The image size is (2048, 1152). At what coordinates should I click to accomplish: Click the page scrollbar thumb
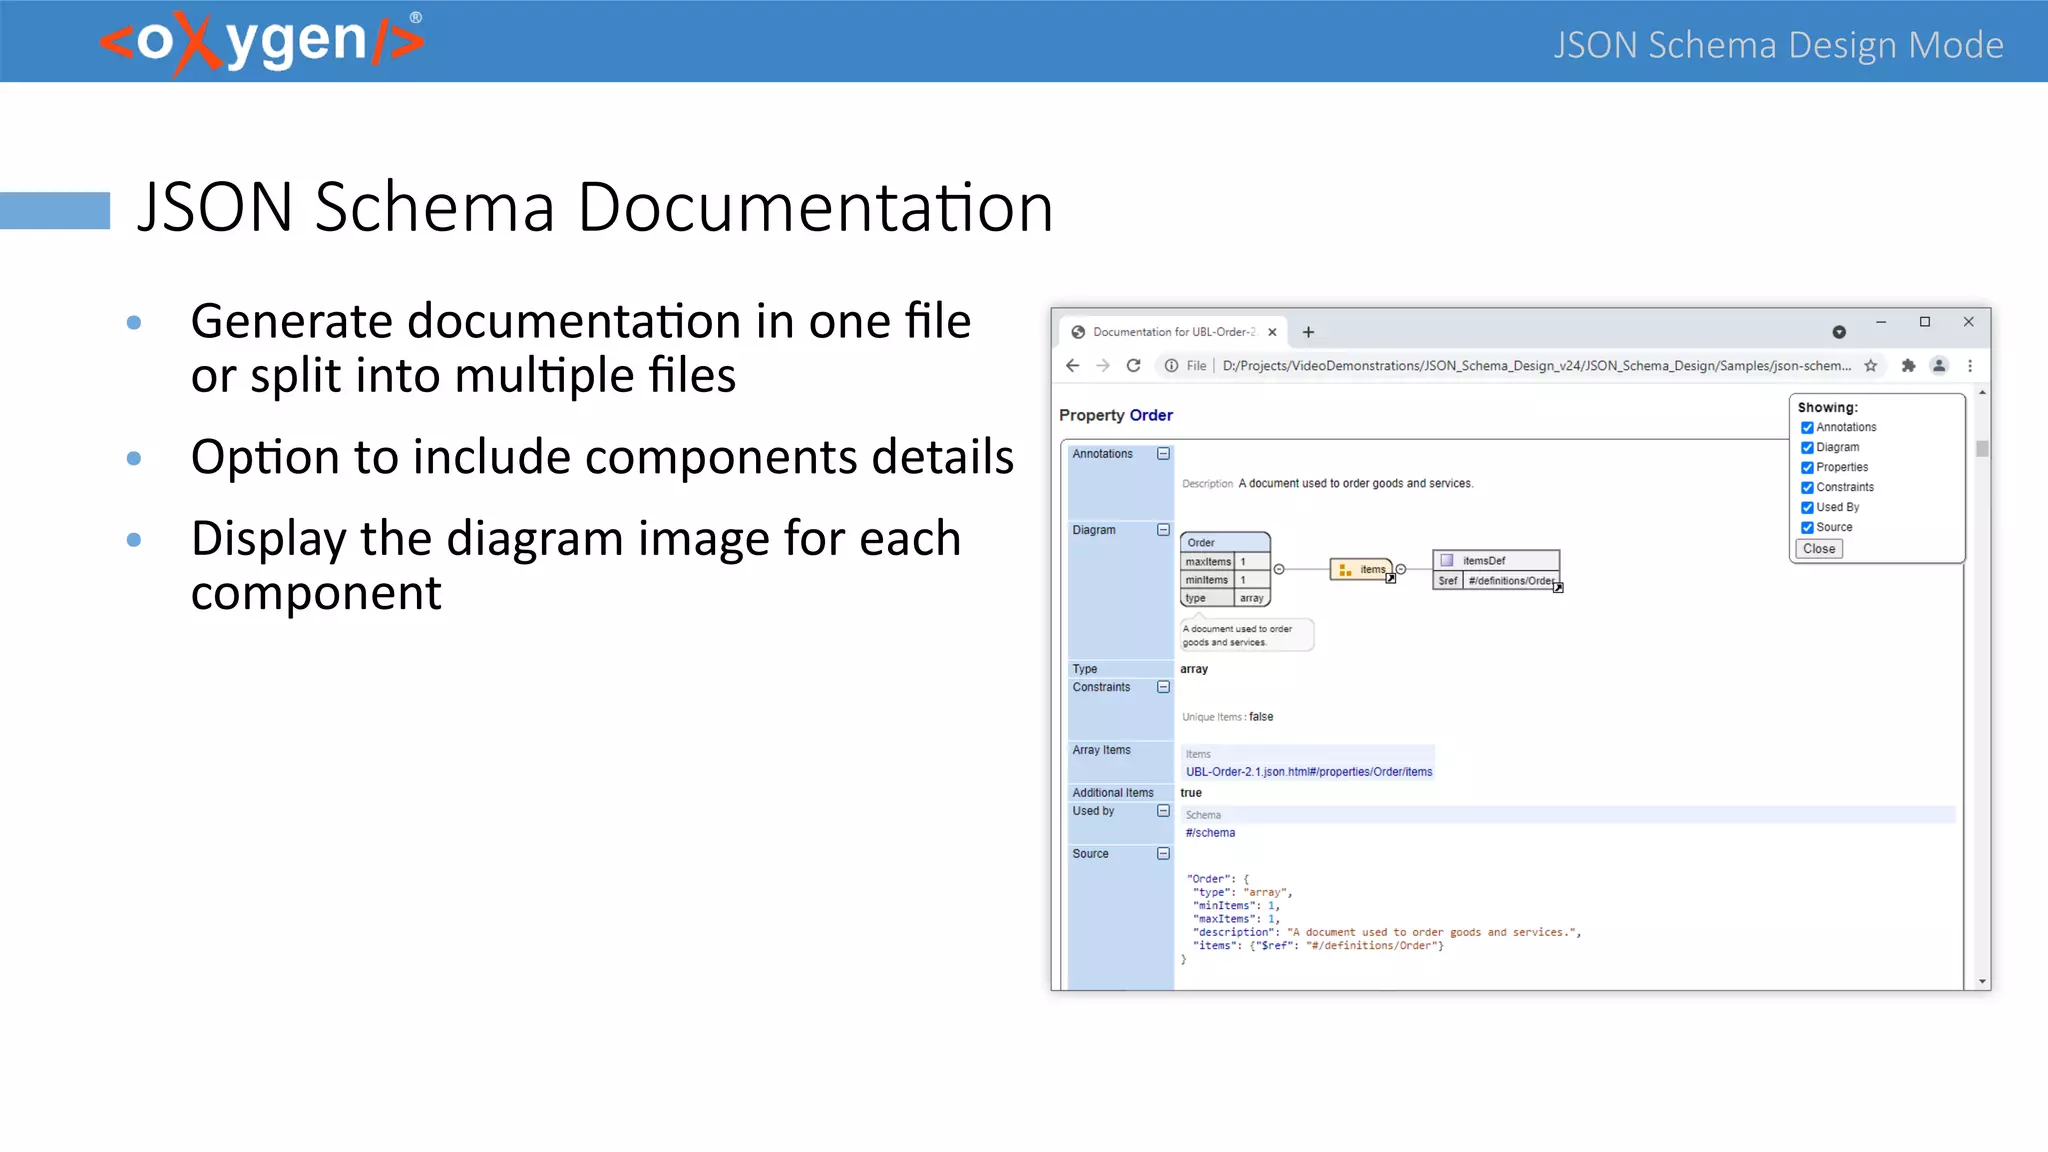pyautogui.click(x=1982, y=449)
